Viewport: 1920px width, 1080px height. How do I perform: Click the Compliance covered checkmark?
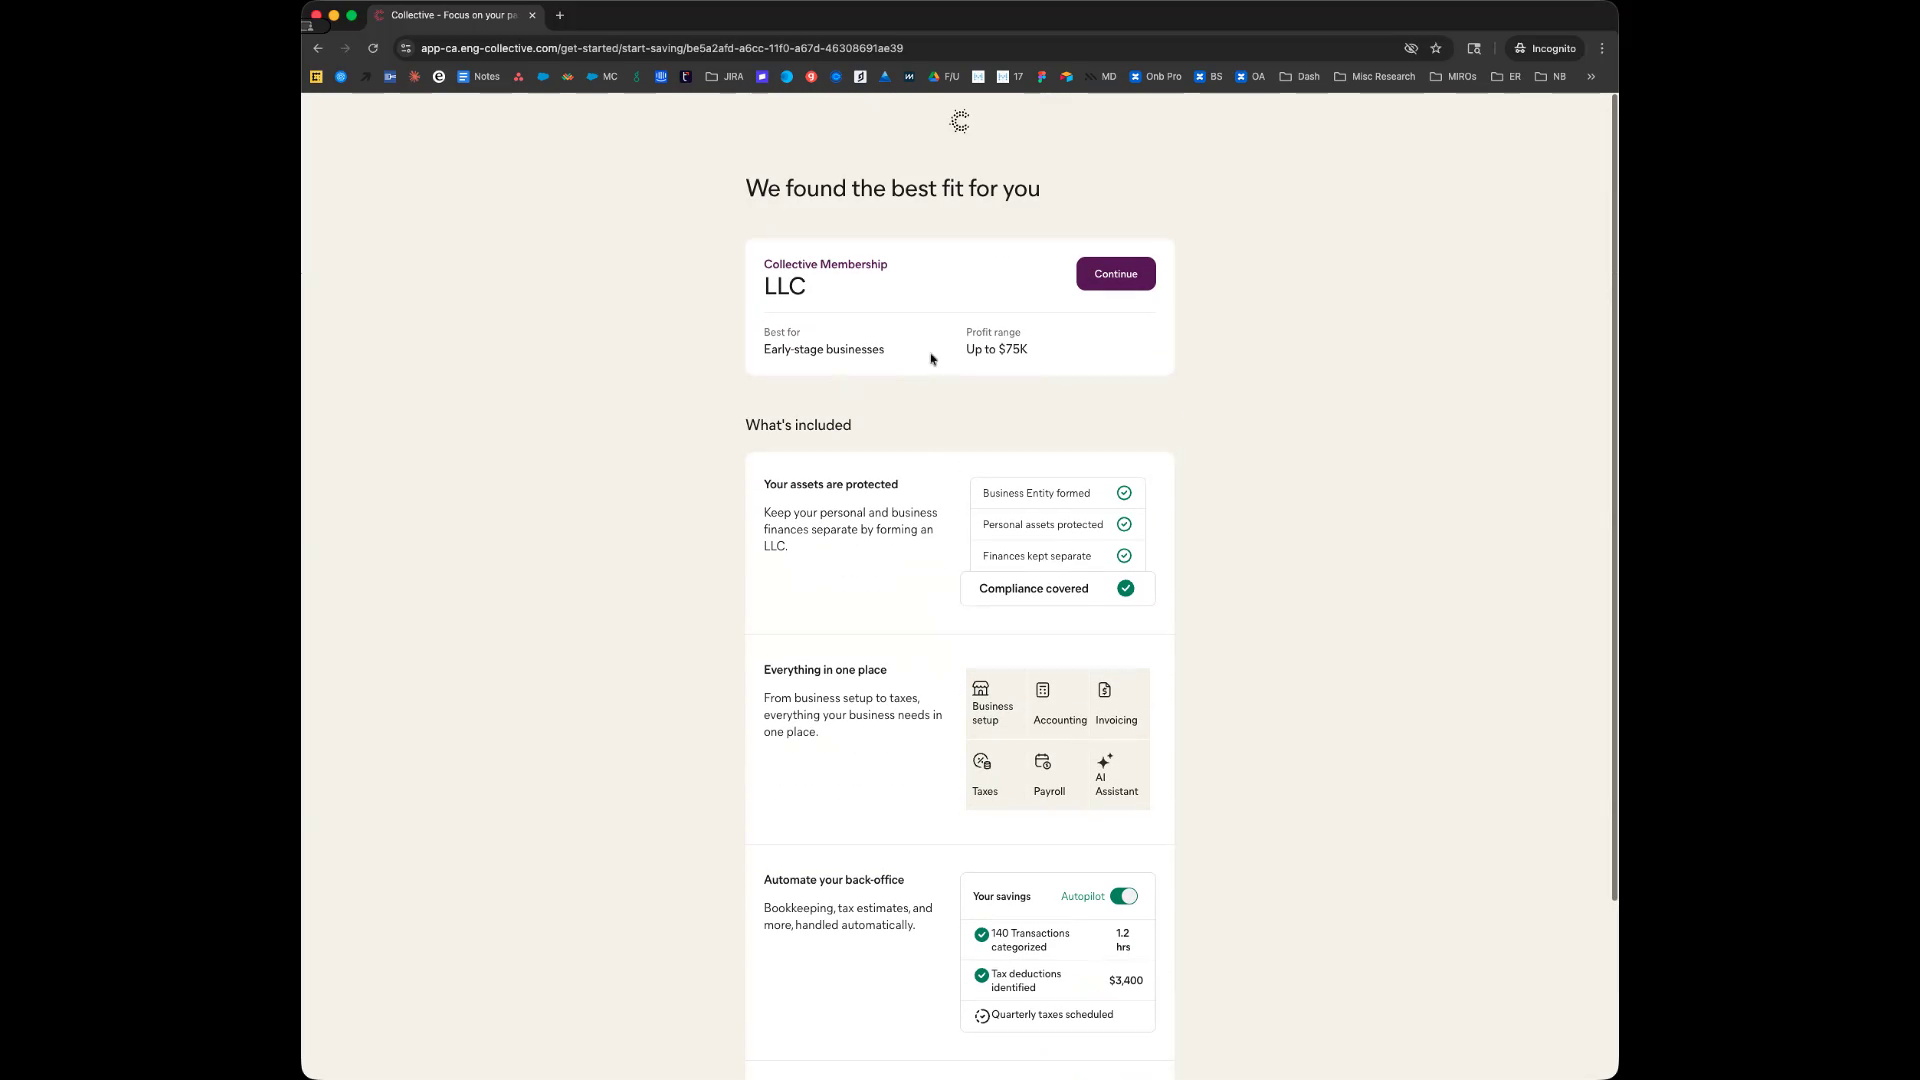[x=1125, y=588]
